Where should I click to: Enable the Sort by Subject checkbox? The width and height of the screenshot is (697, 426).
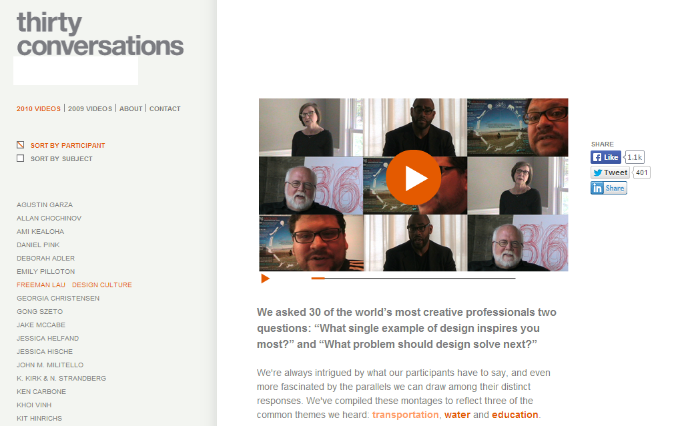click(x=20, y=158)
